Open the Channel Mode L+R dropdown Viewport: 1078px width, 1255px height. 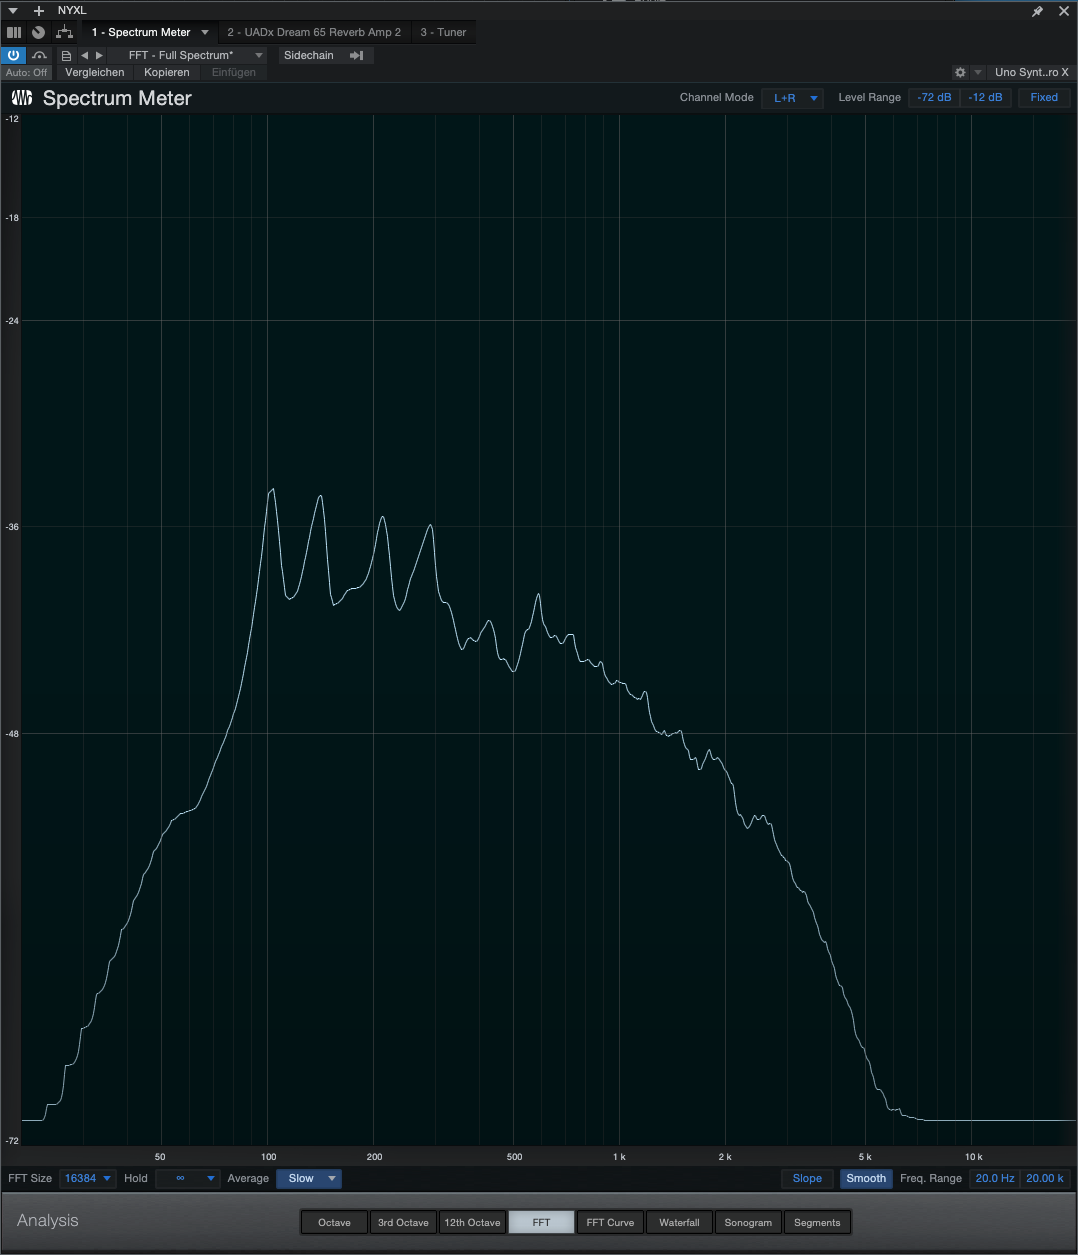(x=792, y=98)
